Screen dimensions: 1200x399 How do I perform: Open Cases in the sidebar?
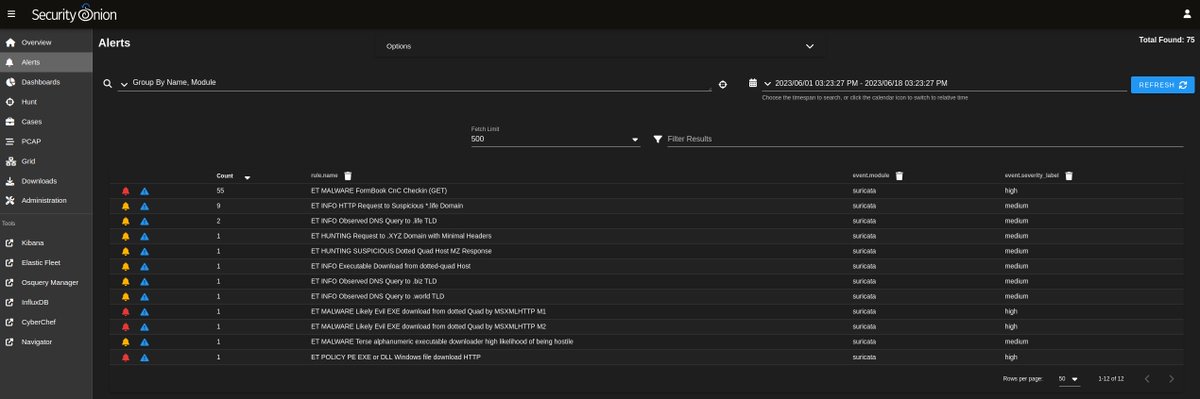pyautogui.click(x=46, y=121)
